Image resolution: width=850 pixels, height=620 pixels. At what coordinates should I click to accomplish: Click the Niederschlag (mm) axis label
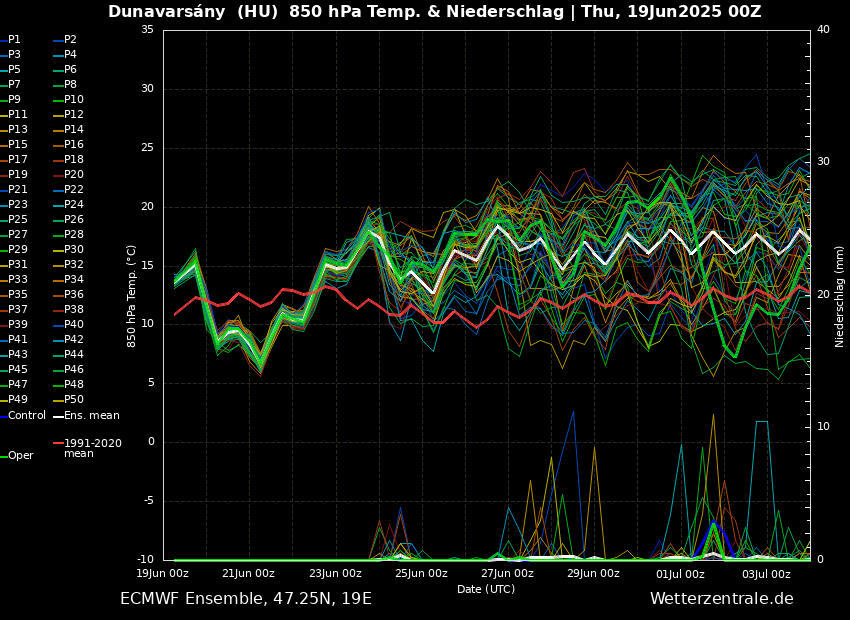[840, 295]
